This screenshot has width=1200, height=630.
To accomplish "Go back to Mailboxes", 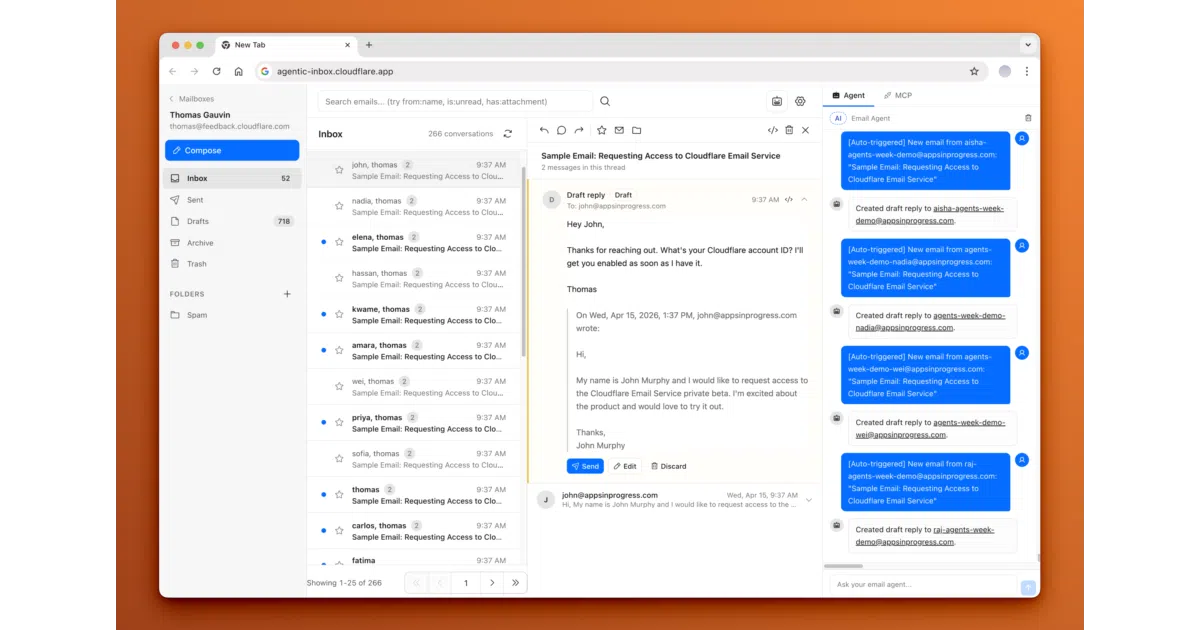I will [x=191, y=99].
